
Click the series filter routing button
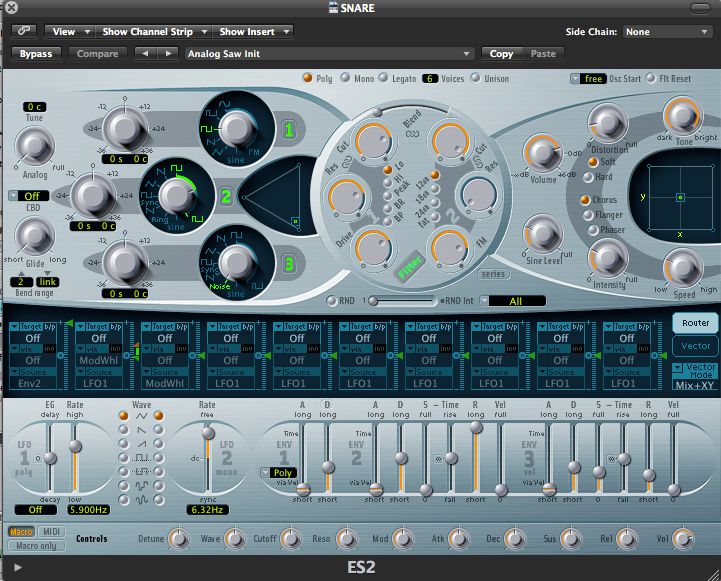pyautogui.click(x=493, y=274)
